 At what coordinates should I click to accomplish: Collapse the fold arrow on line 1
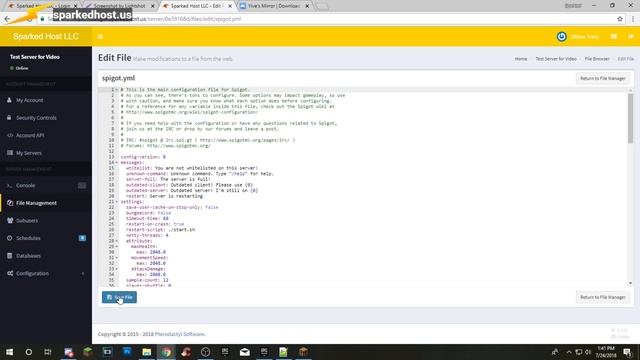pos(117,90)
